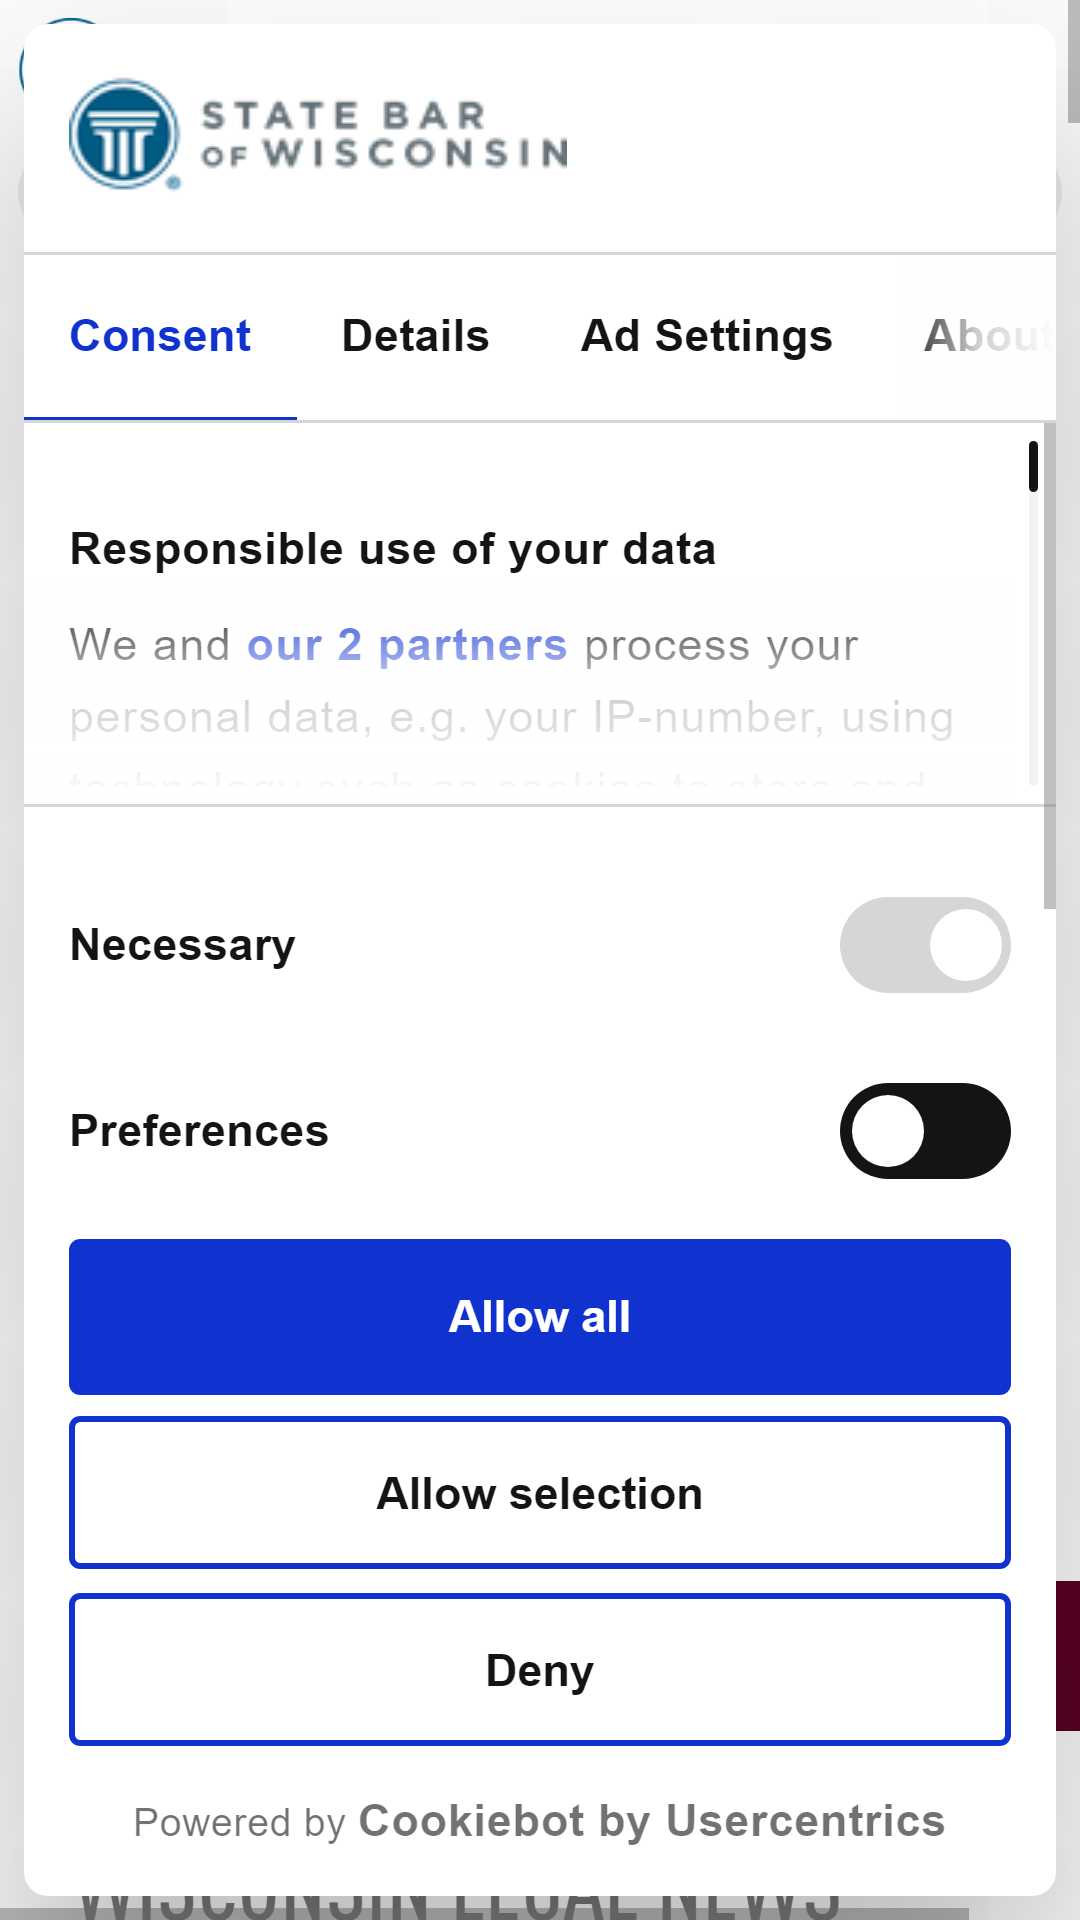Click the Deny button
The width and height of the screenshot is (1080, 1920).
540,1670
